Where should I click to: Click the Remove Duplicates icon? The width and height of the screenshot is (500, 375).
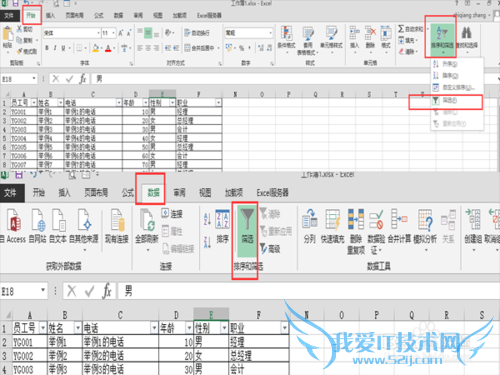tap(356, 219)
